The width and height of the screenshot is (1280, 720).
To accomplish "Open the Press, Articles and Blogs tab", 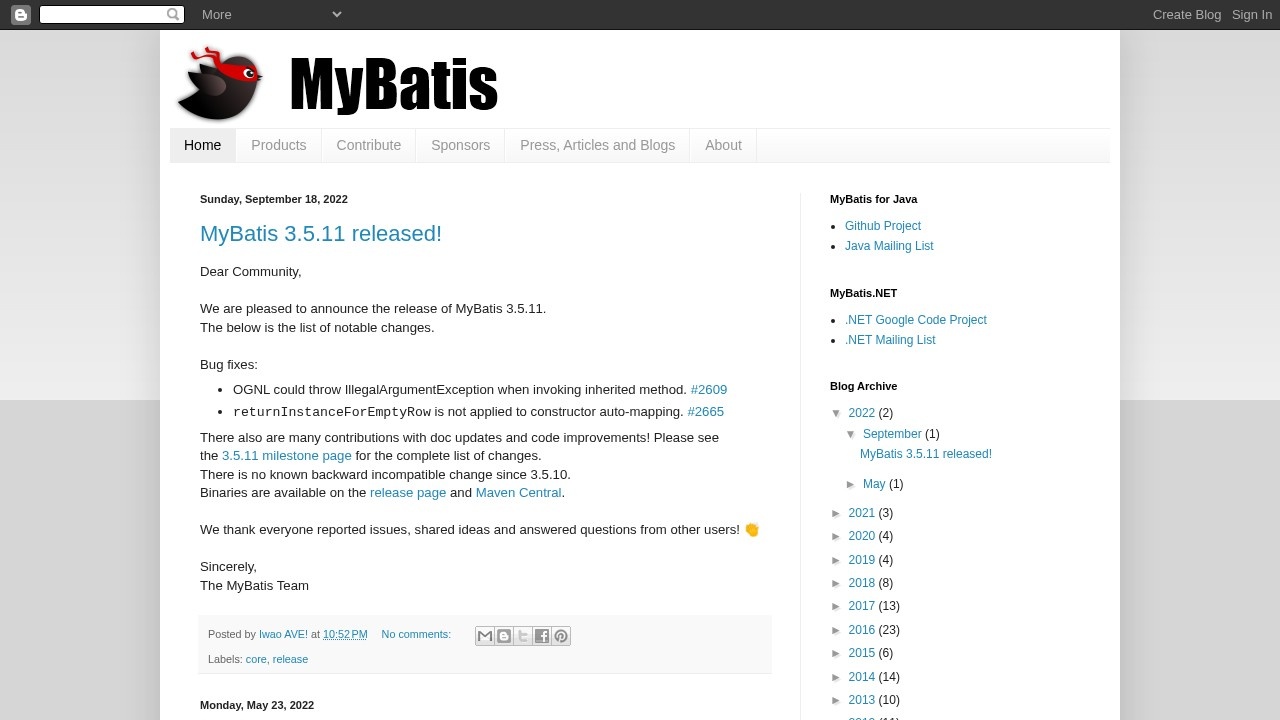I will tap(597, 145).
